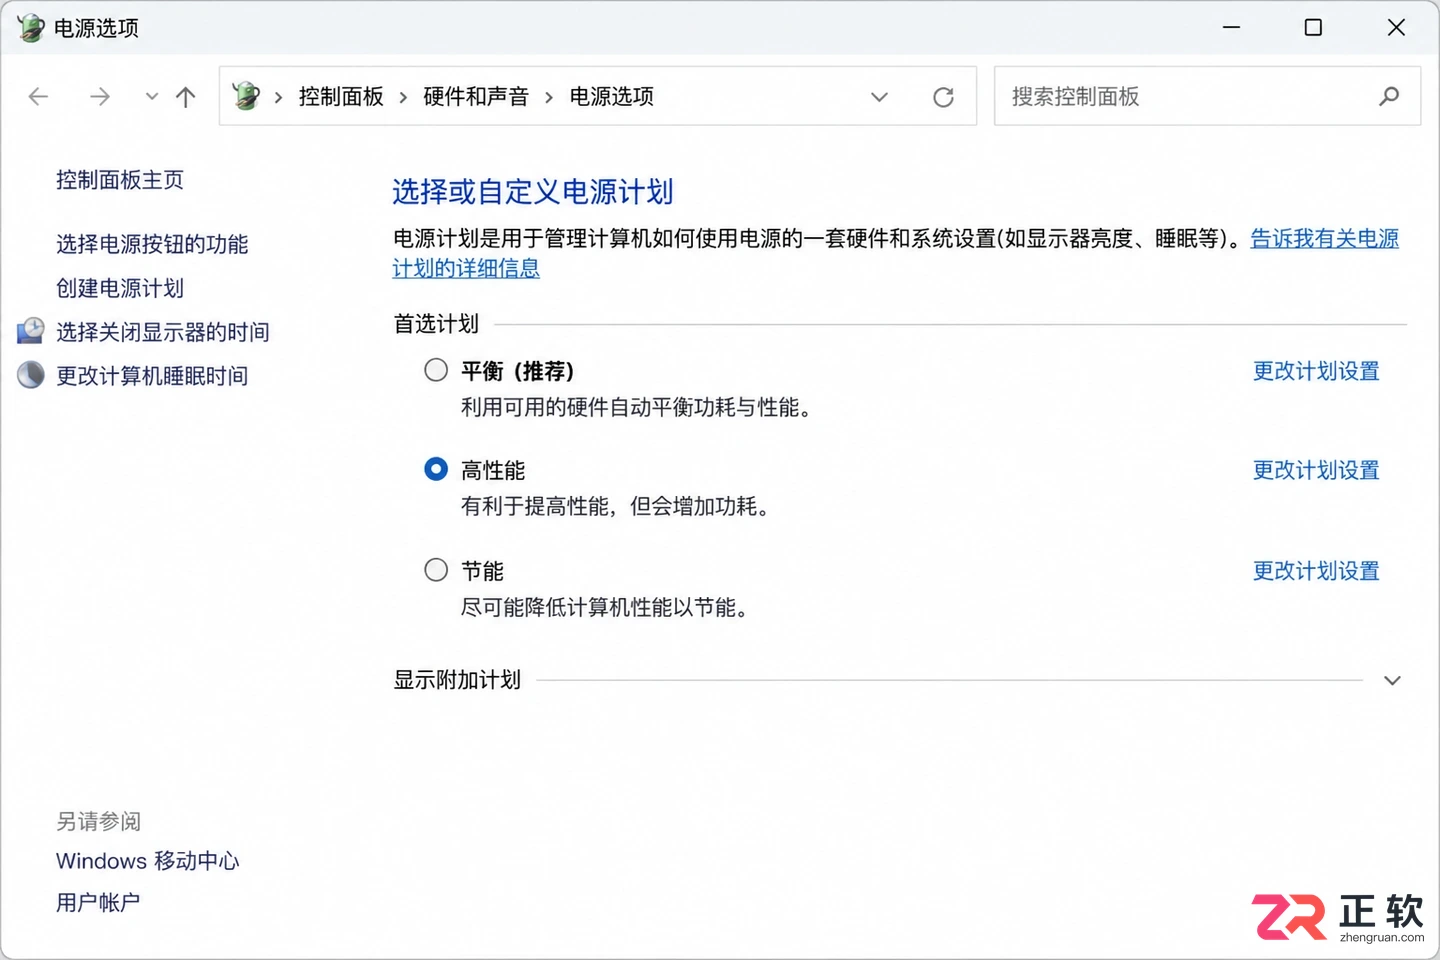The width and height of the screenshot is (1440, 960).
Task: Click 控制面板 in the breadcrumb
Action: (x=341, y=97)
